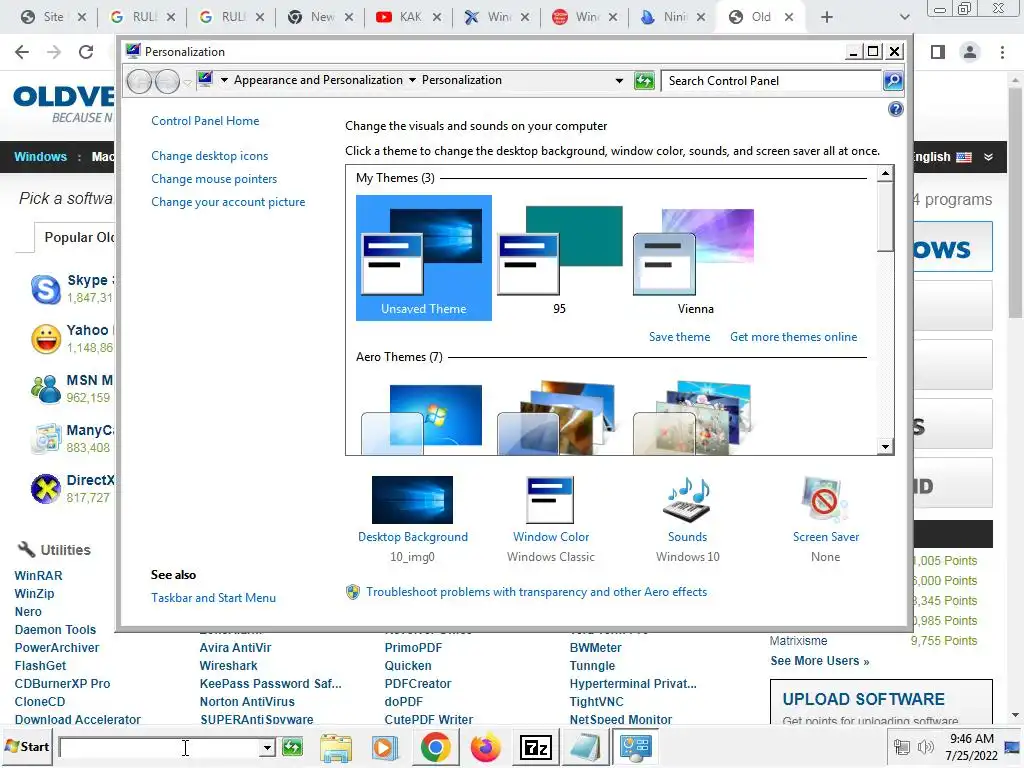Reload the browser page
This screenshot has height=768, width=1024.
click(x=86, y=52)
